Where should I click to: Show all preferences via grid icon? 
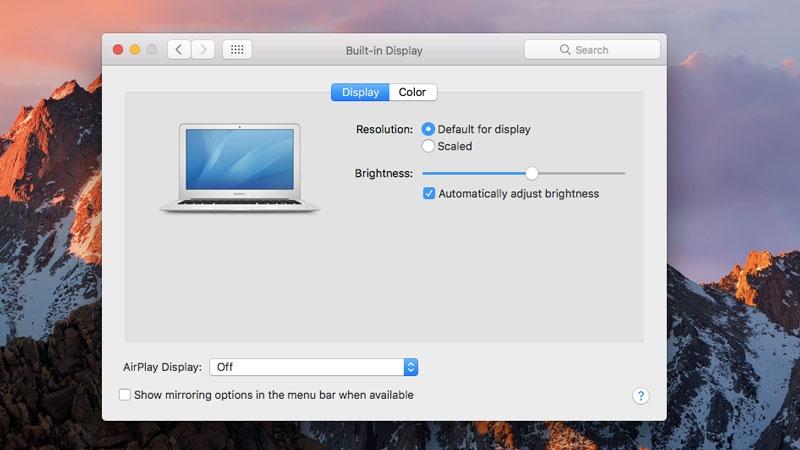tap(237, 49)
